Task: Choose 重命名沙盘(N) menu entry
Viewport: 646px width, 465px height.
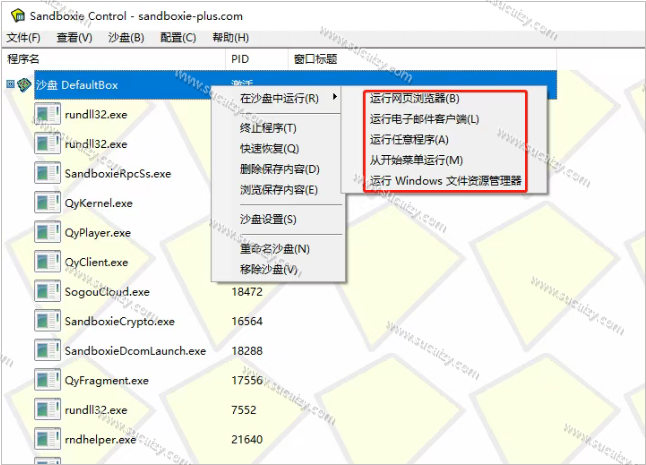Action: pos(275,249)
